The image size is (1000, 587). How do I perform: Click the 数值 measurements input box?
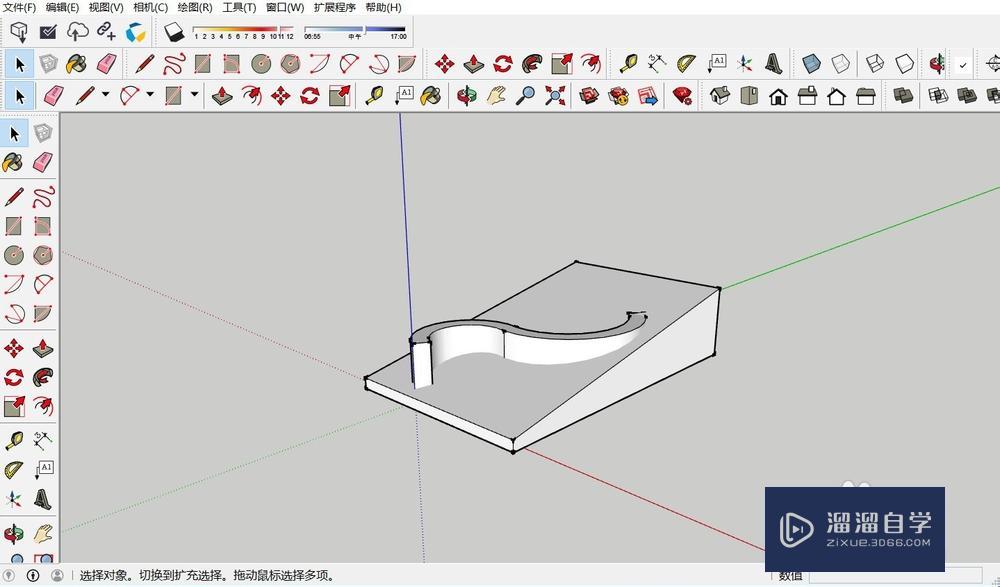[x=895, y=576]
